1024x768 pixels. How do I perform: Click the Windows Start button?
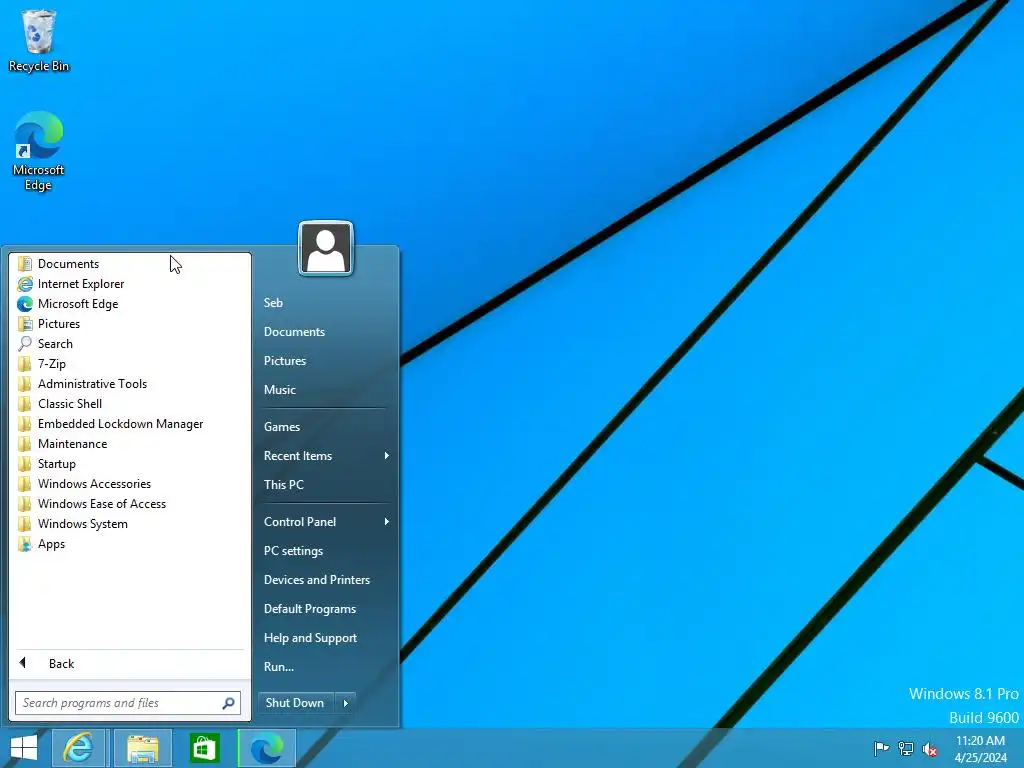coord(24,748)
